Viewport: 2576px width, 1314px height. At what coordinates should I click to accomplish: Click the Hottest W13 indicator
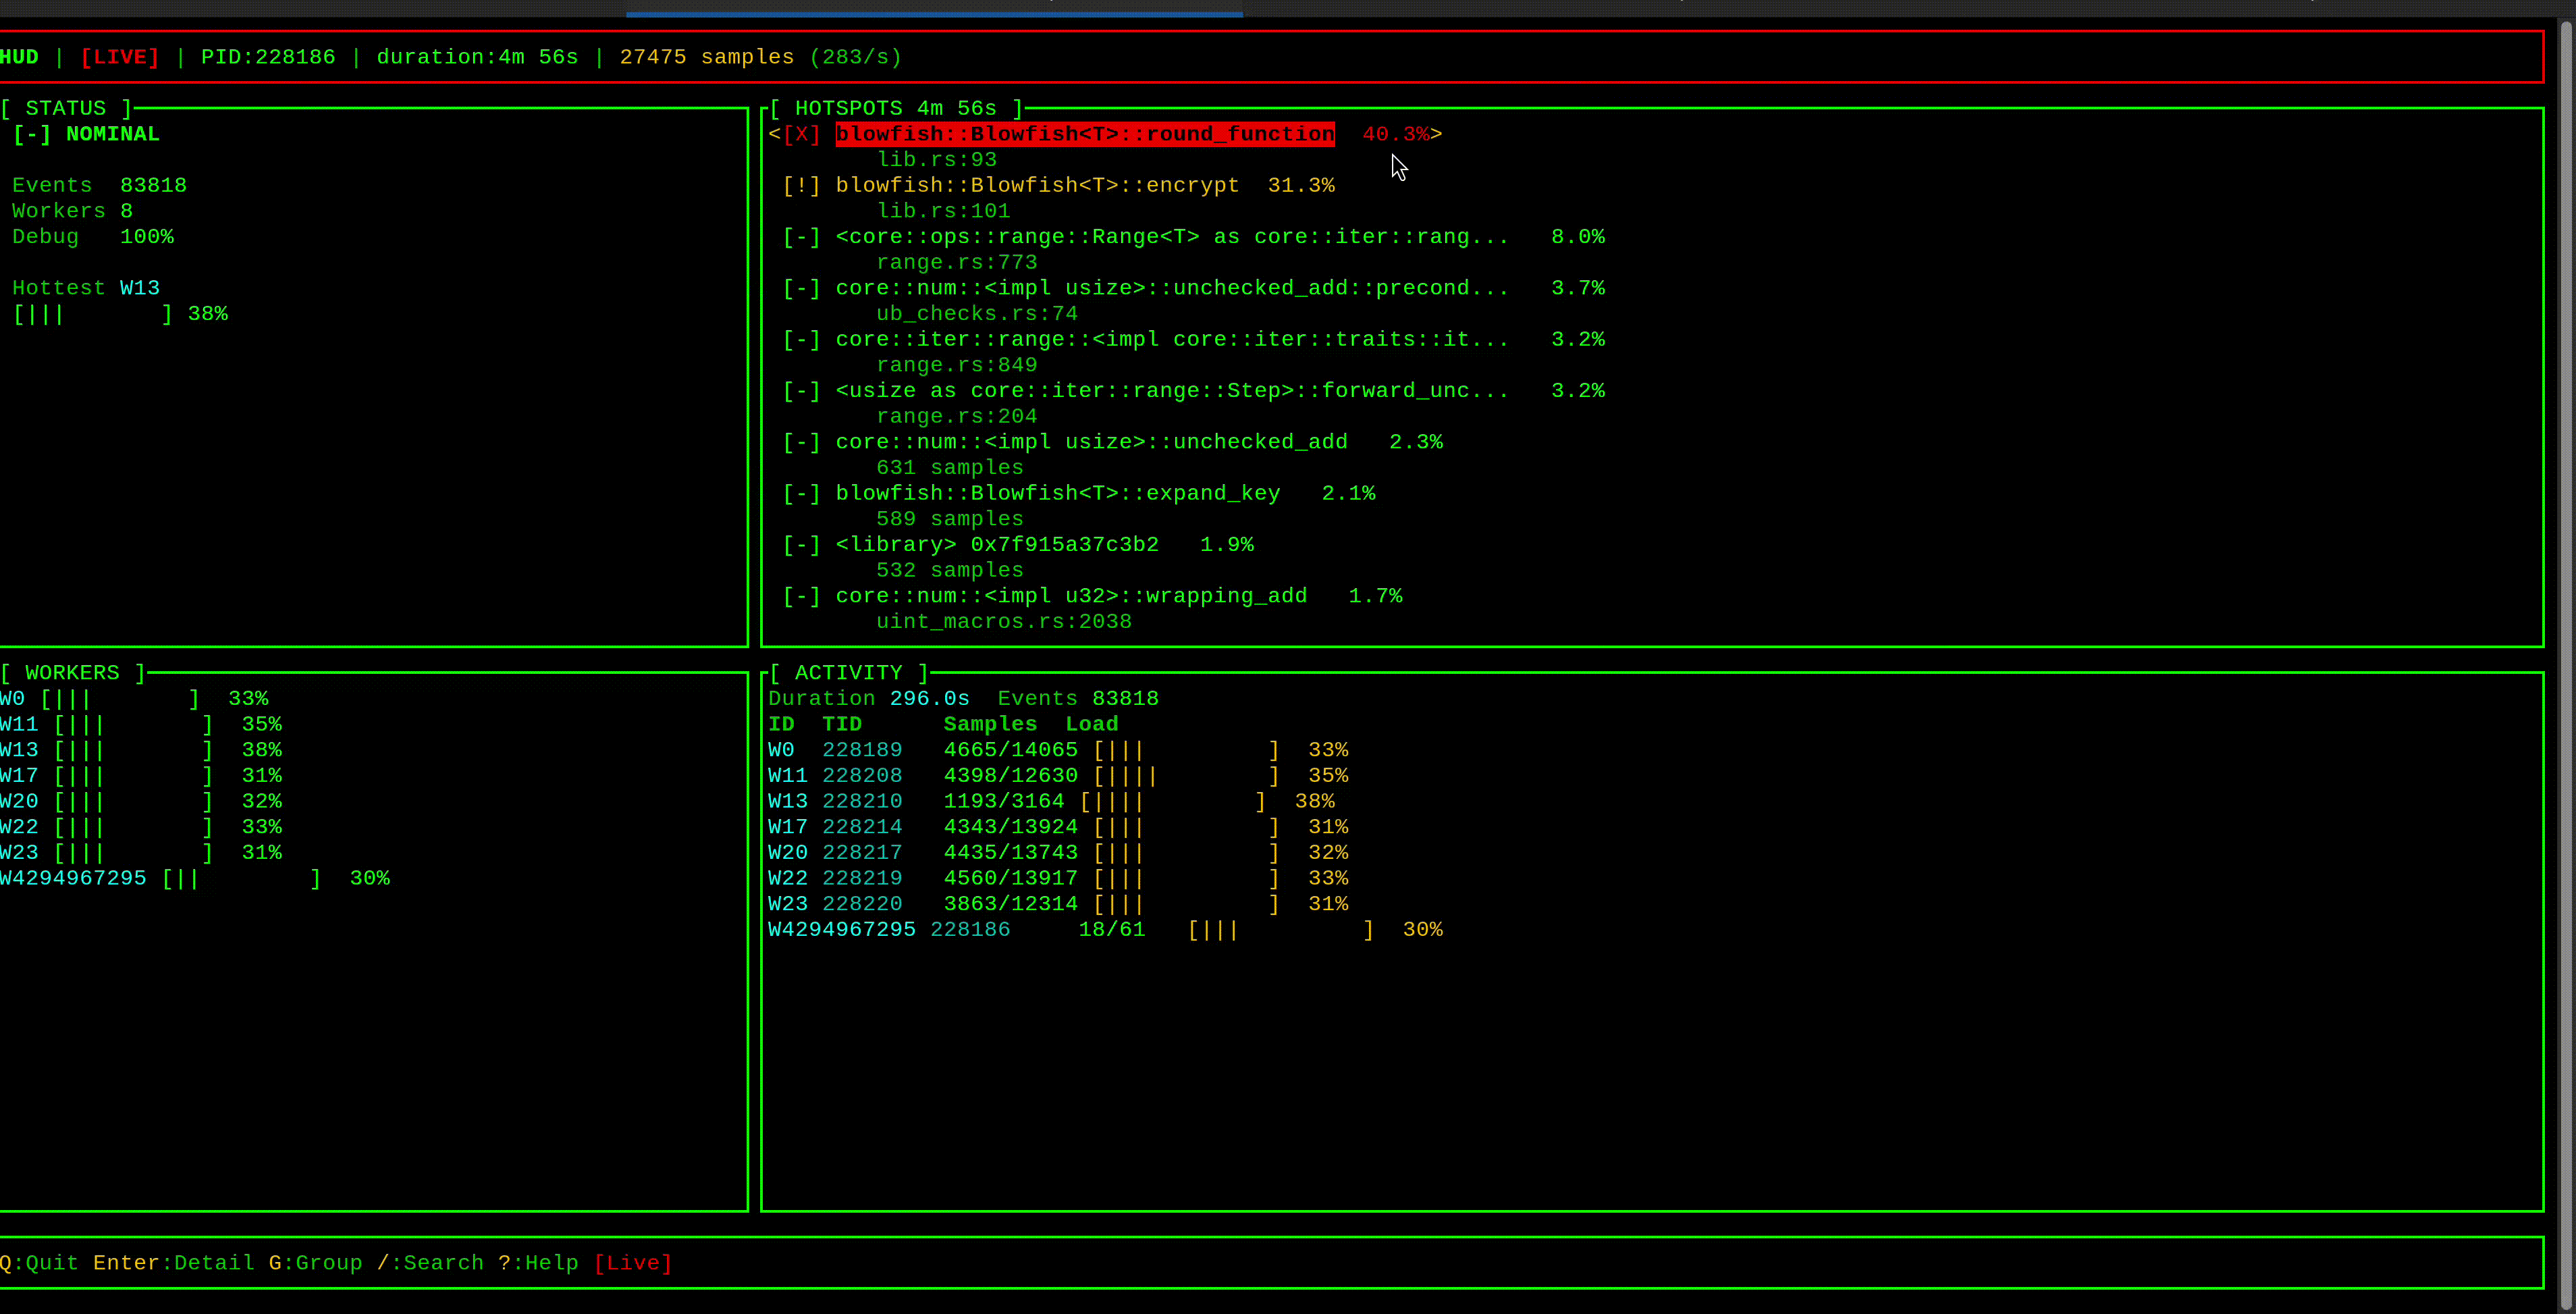click(x=85, y=287)
